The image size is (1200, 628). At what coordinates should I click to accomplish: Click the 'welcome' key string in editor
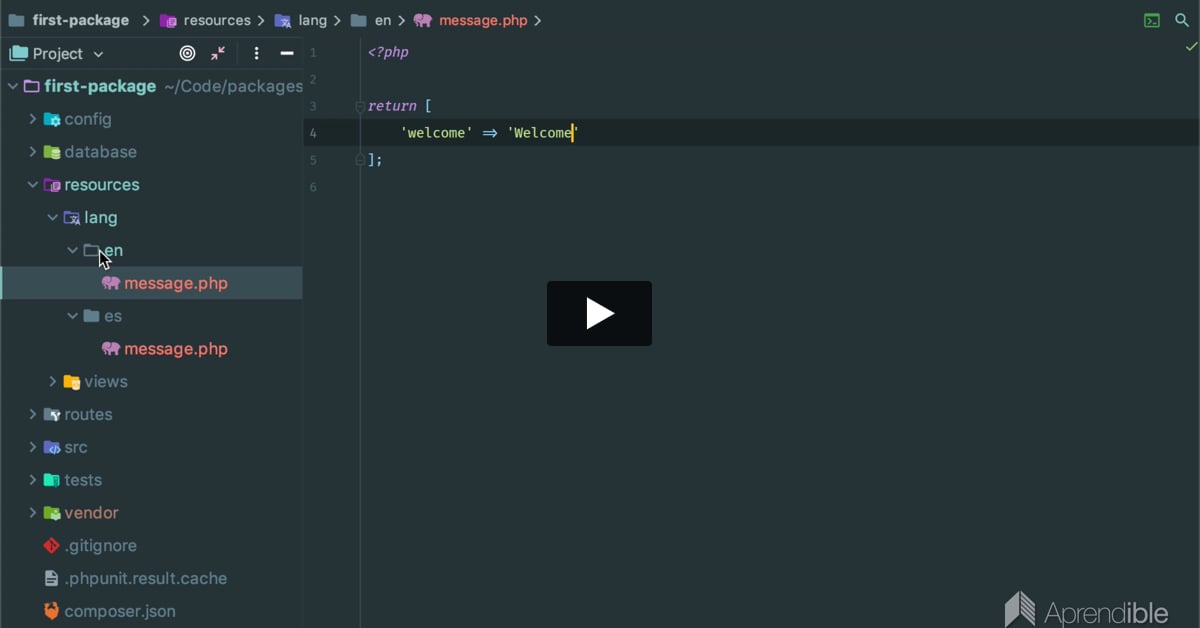(436, 133)
